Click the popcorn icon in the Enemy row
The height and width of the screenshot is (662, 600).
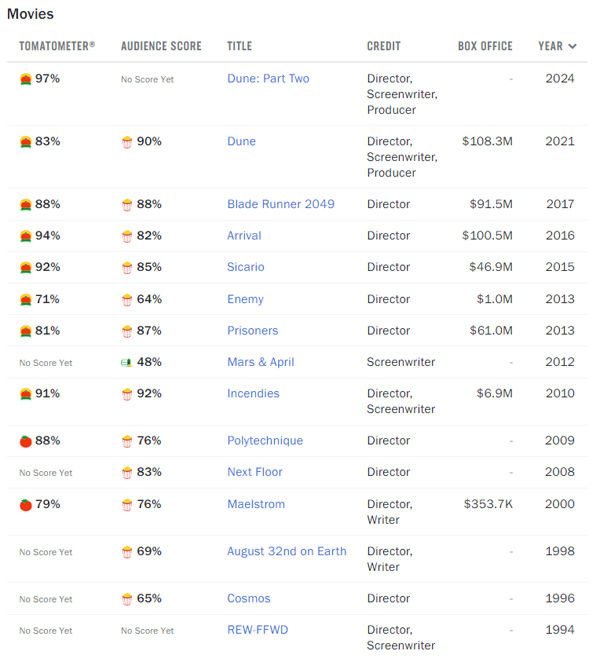pyautogui.click(x=127, y=300)
